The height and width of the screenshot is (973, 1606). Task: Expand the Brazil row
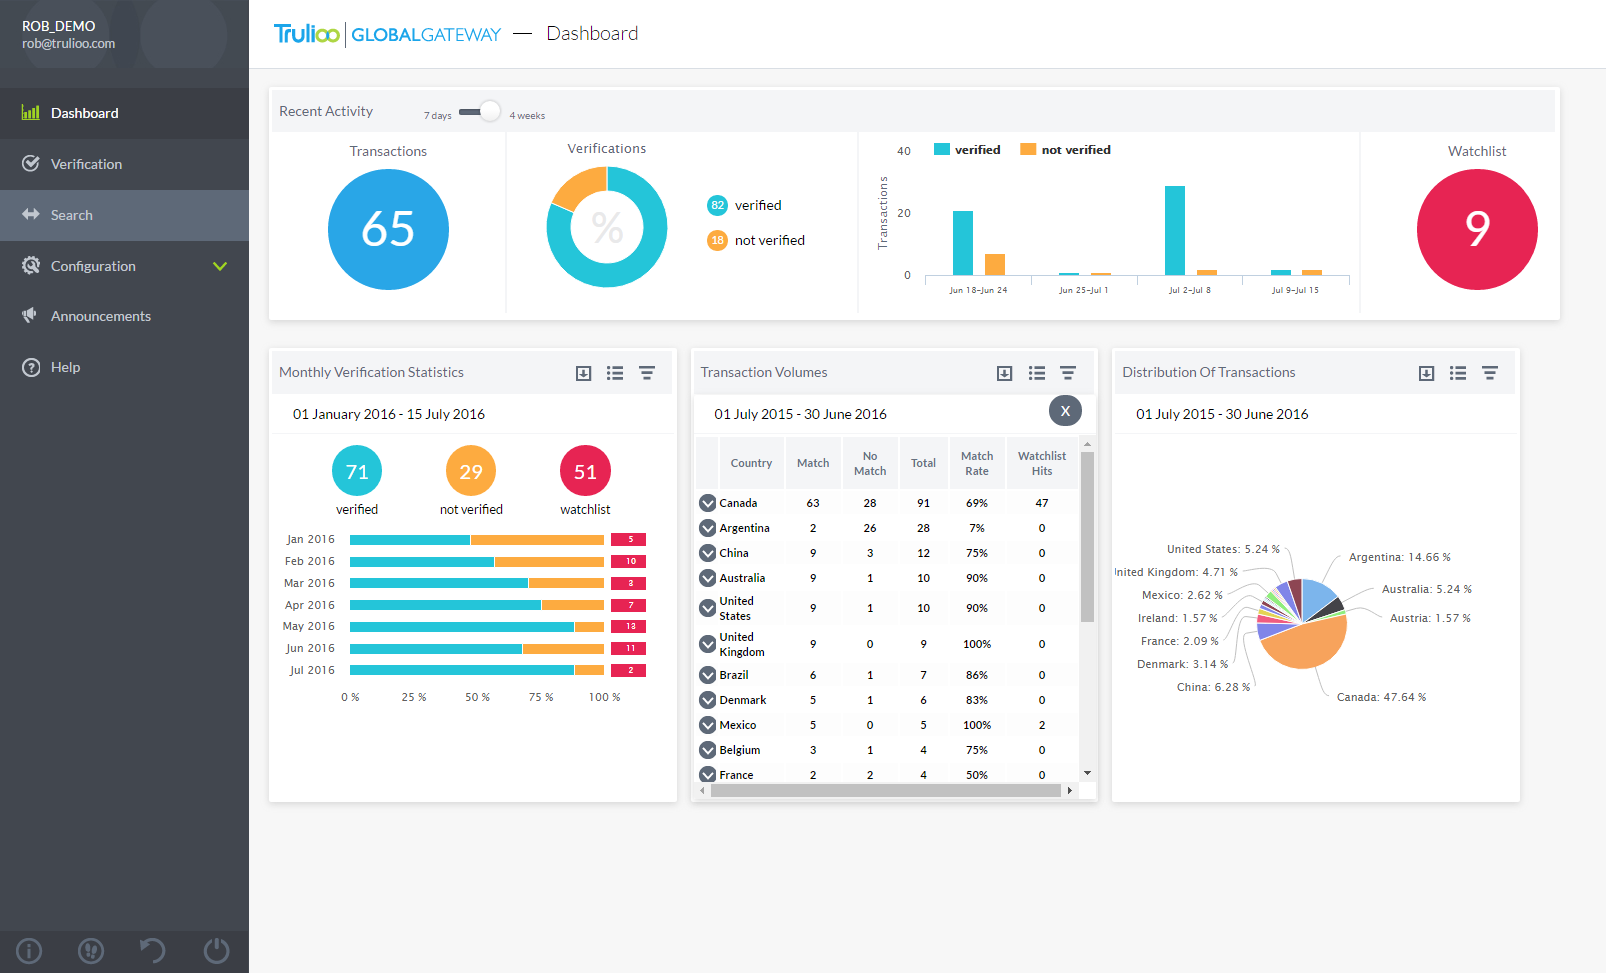708,675
